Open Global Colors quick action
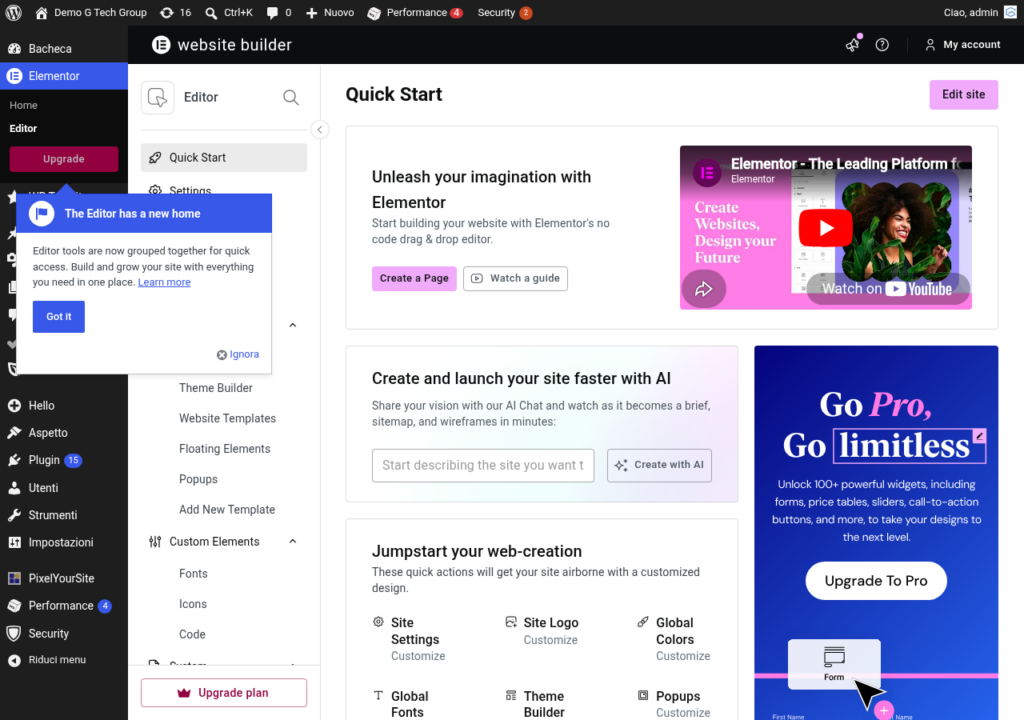Image resolution: width=1024 pixels, height=720 pixels. click(675, 638)
